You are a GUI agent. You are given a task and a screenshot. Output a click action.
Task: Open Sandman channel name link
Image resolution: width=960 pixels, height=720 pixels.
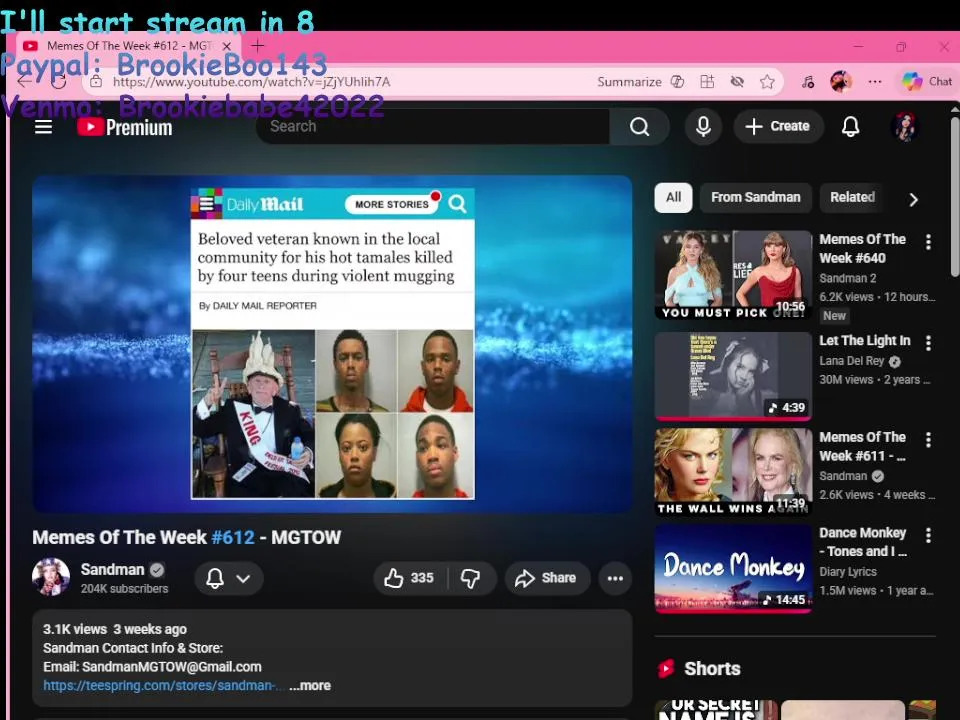point(113,569)
